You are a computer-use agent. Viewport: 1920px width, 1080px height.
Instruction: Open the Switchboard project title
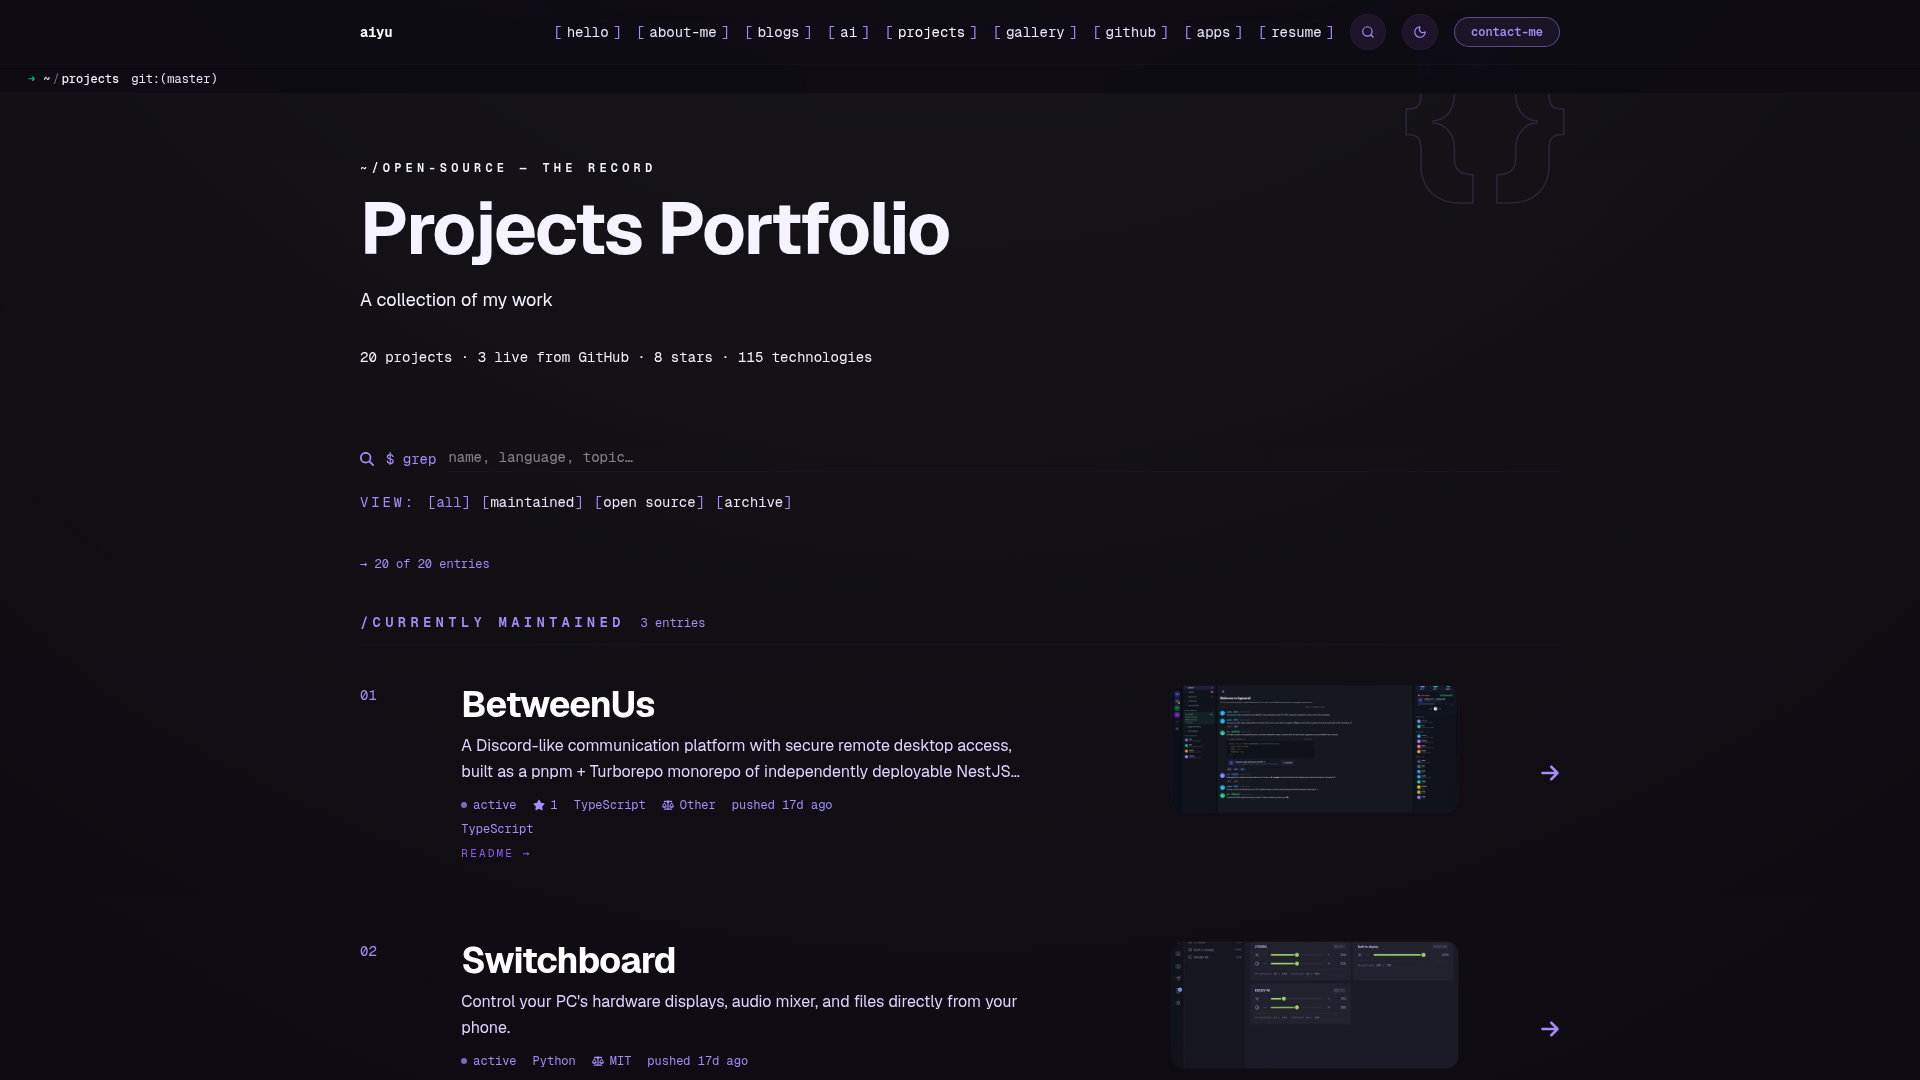coord(568,960)
